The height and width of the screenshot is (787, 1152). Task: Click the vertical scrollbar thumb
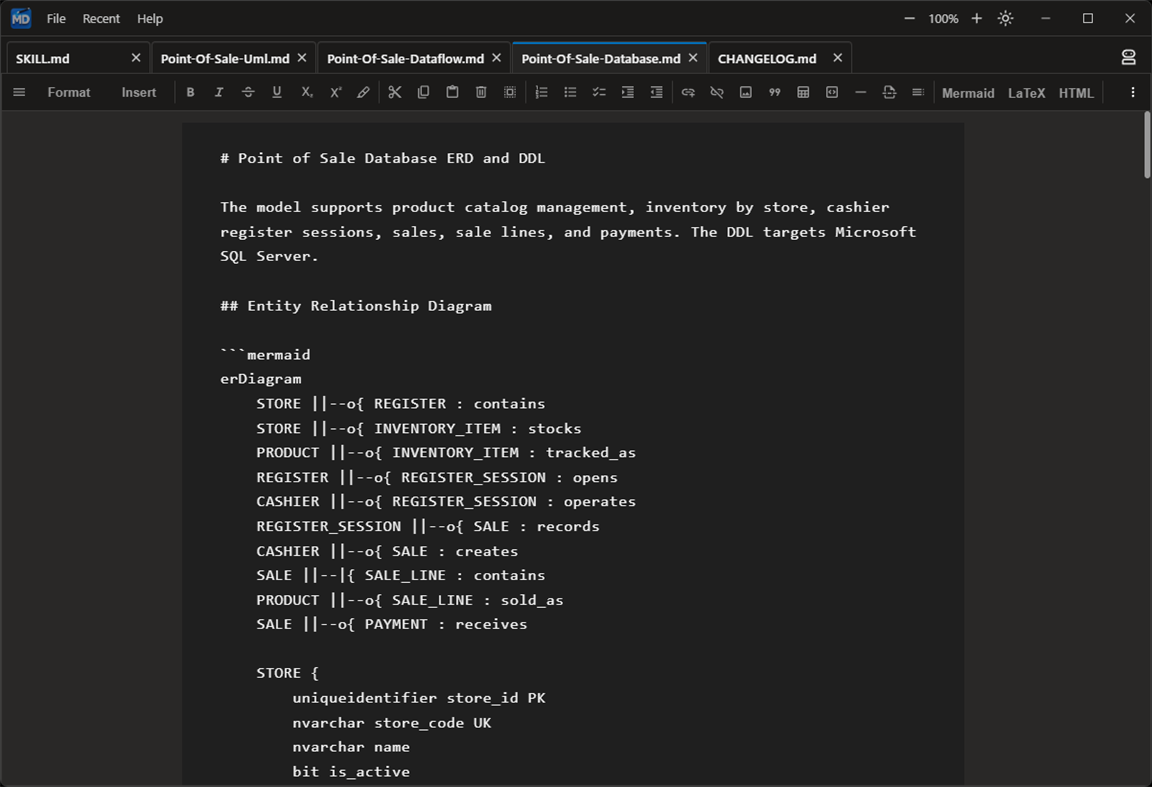[x=1147, y=145]
